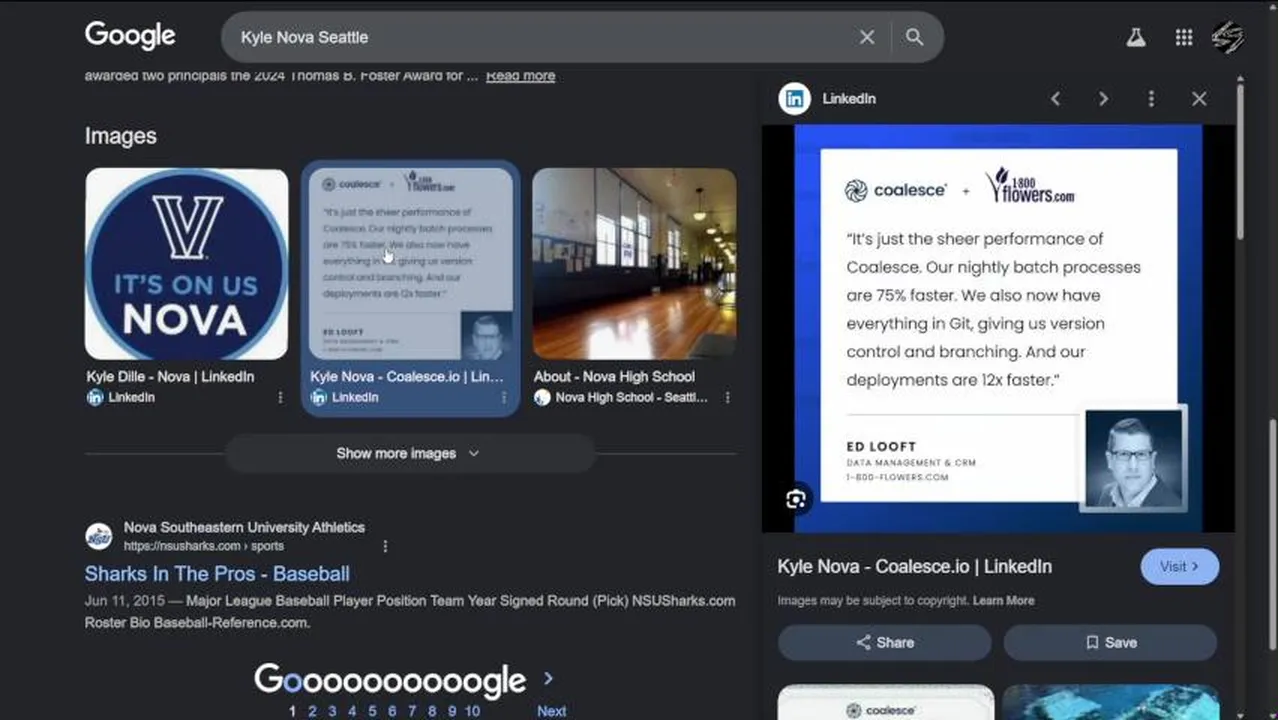Click the Google logo
Image resolution: width=1278 pixels, height=720 pixels.
[x=130, y=36]
